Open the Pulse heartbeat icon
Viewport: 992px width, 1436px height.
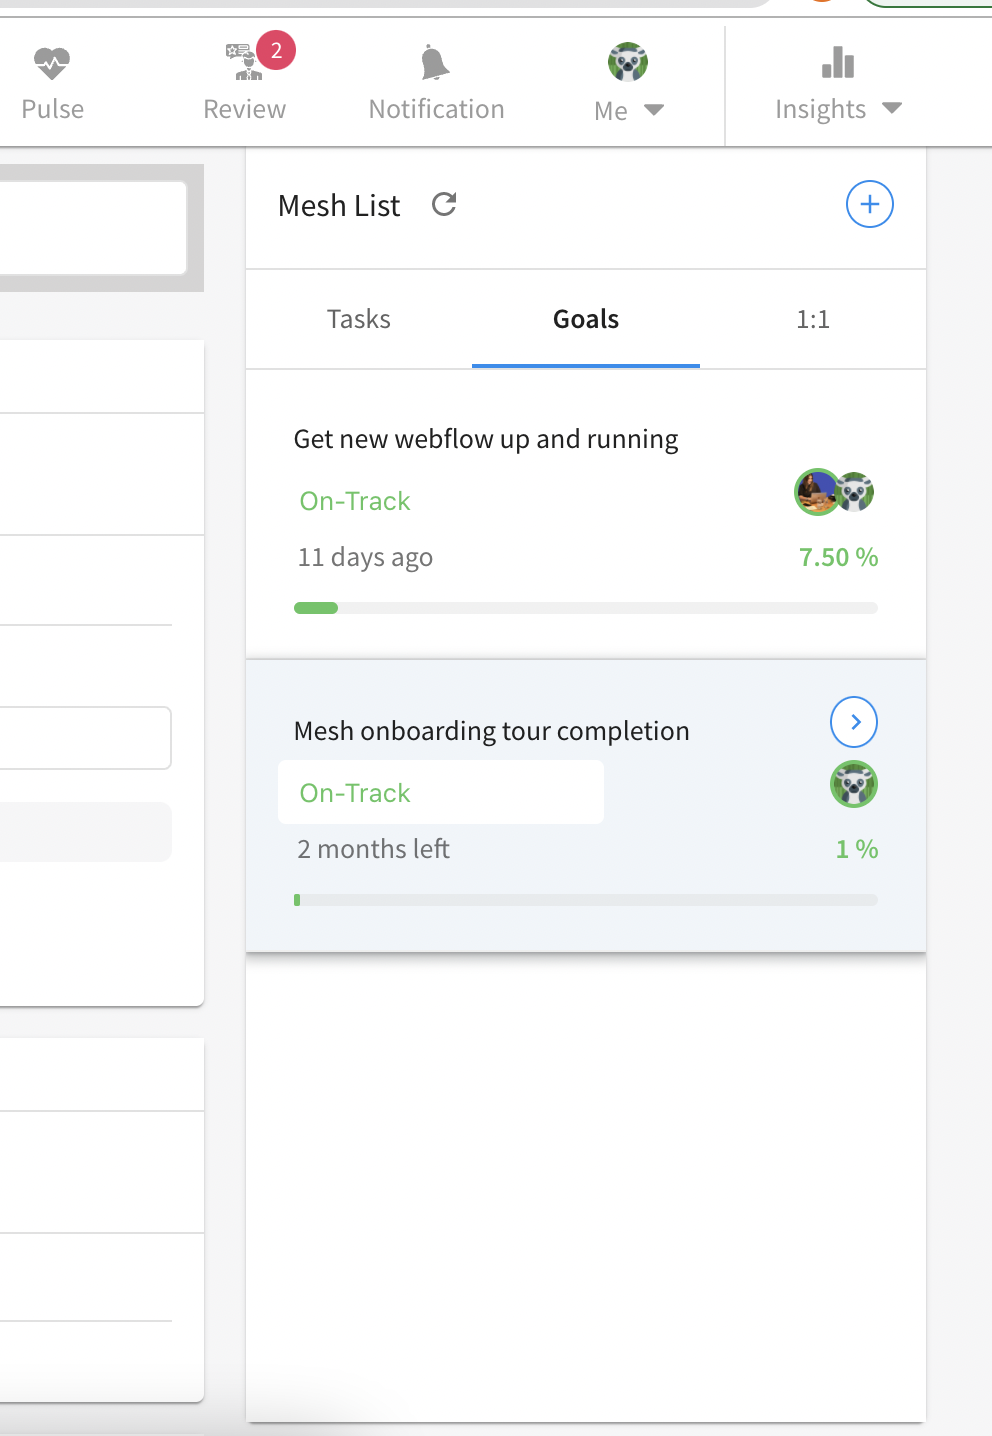(x=52, y=64)
